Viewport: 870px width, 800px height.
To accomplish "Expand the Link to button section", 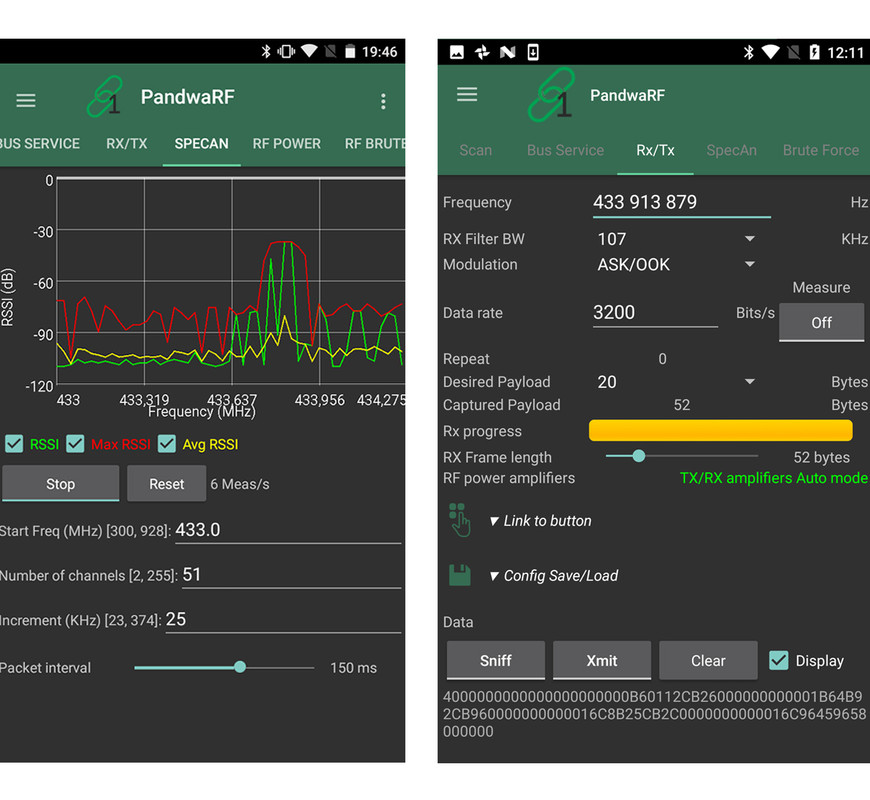I will coord(540,521).
